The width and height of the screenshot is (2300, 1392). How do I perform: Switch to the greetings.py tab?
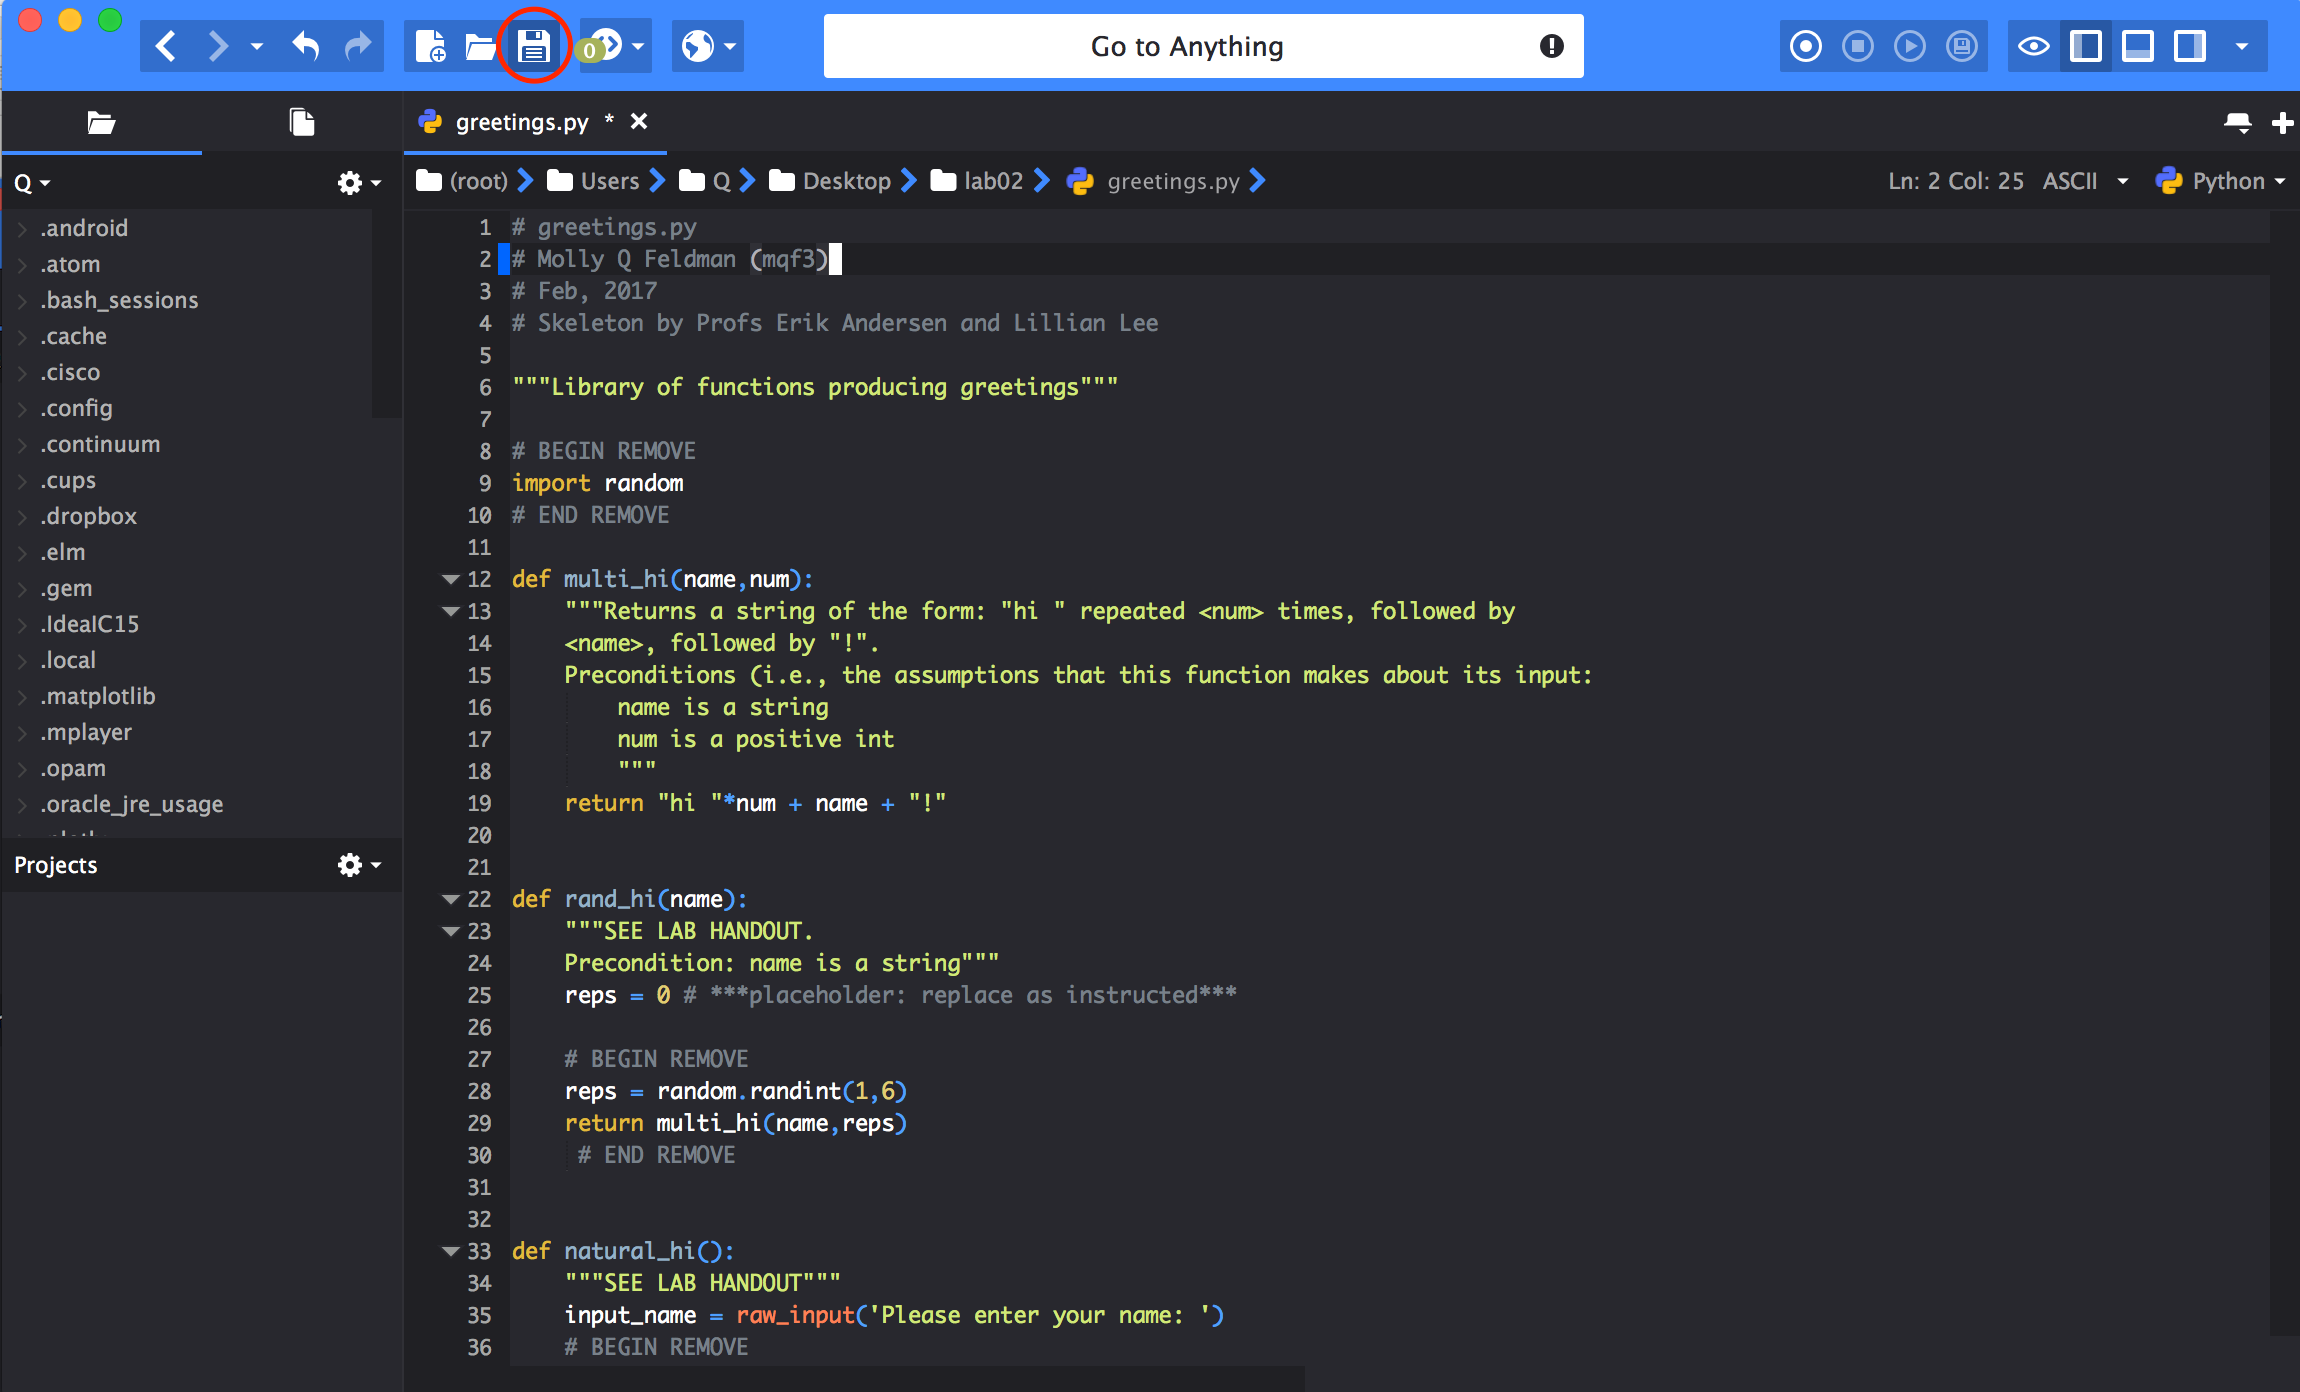coord(521,122)
